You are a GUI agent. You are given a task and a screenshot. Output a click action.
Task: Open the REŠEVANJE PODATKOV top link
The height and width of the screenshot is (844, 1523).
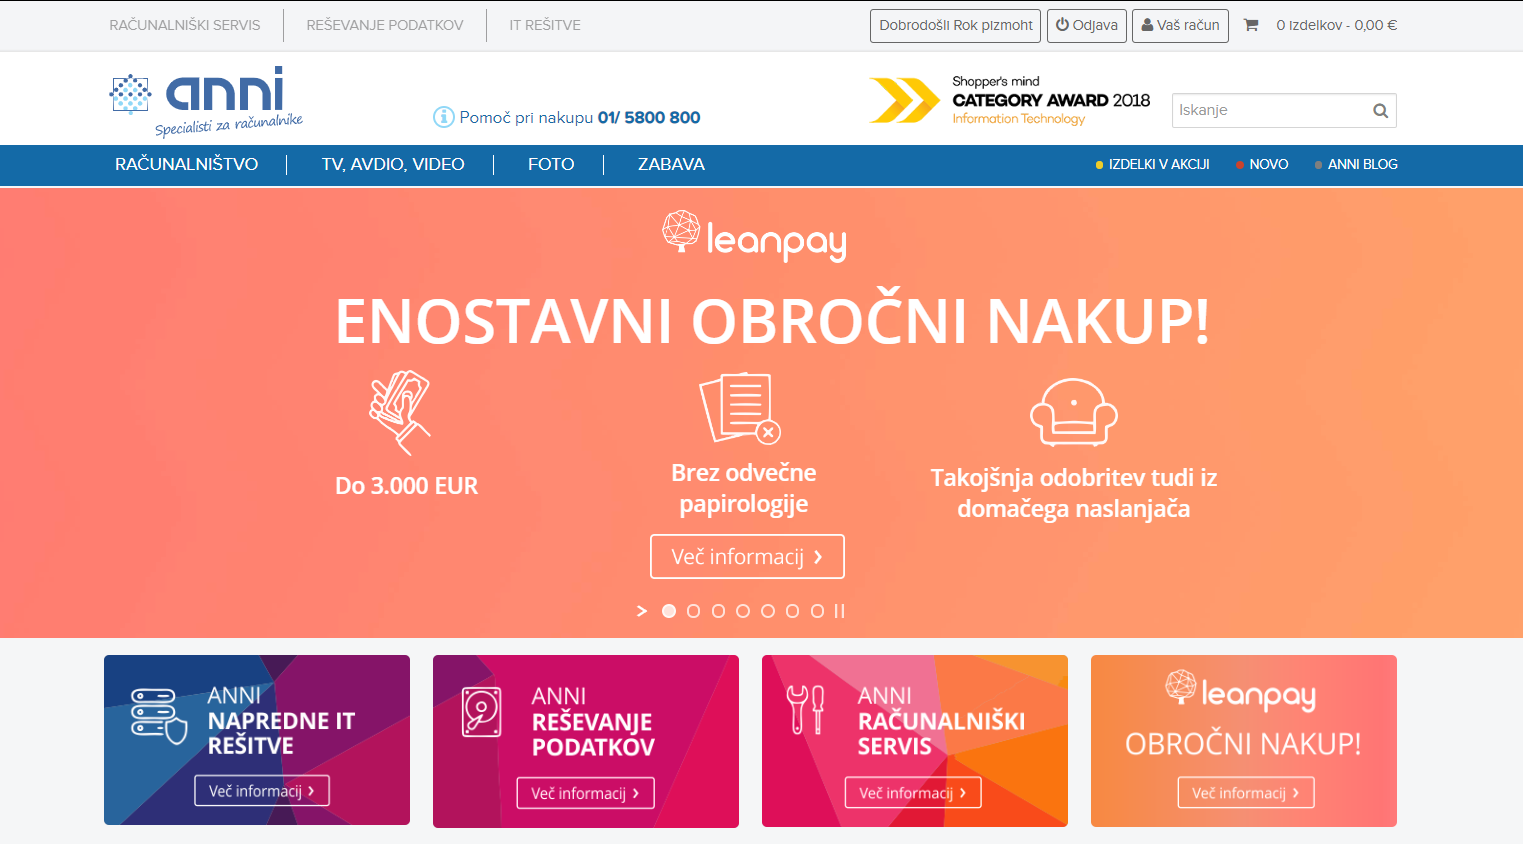tap(385, 25)
